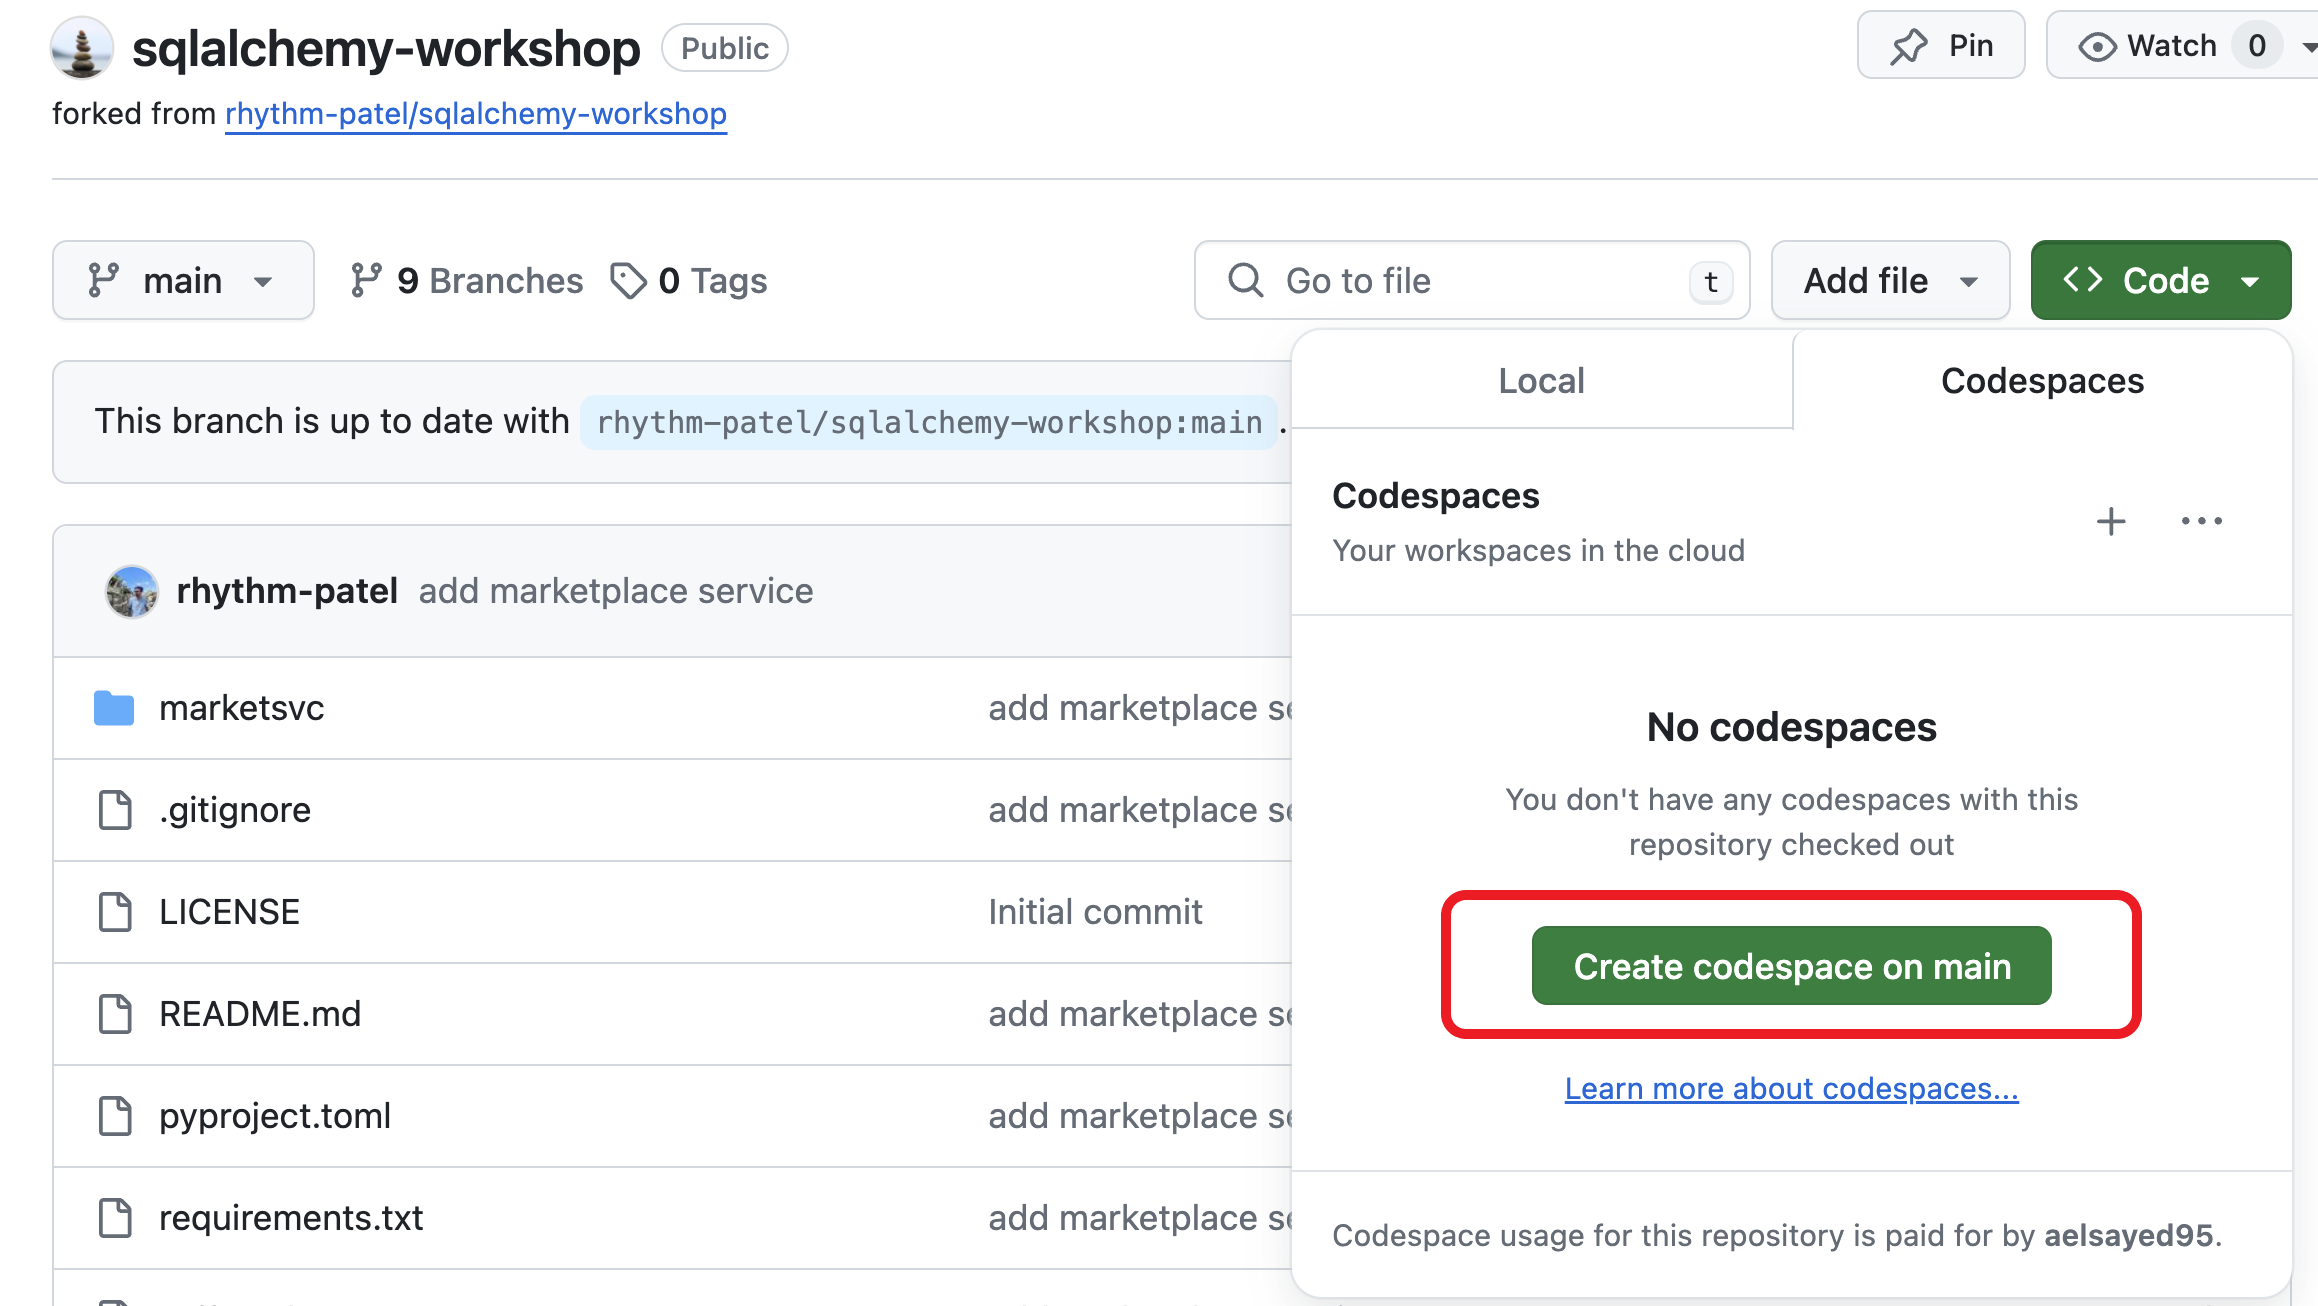This screenshot has height=1306, width=2318.
Task: Click the Watch count badge 0
Action: 2257,46
